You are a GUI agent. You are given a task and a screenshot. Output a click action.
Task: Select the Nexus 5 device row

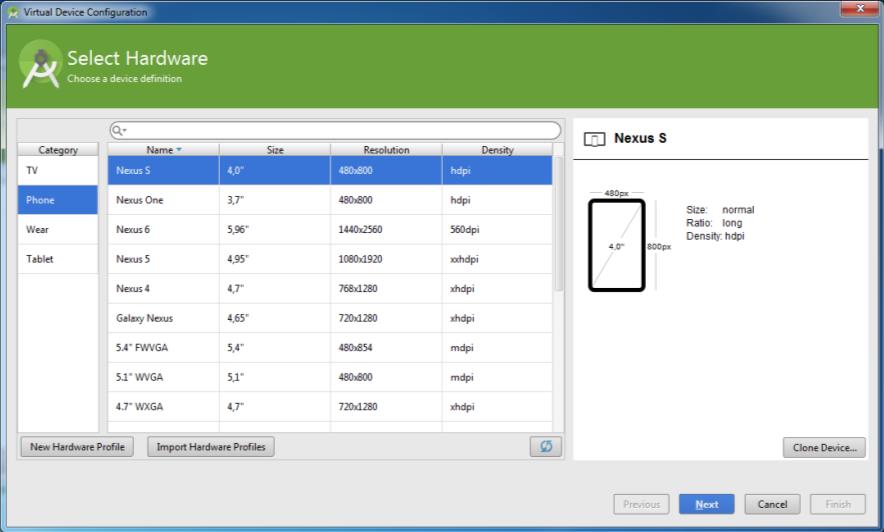pos(330,259)
